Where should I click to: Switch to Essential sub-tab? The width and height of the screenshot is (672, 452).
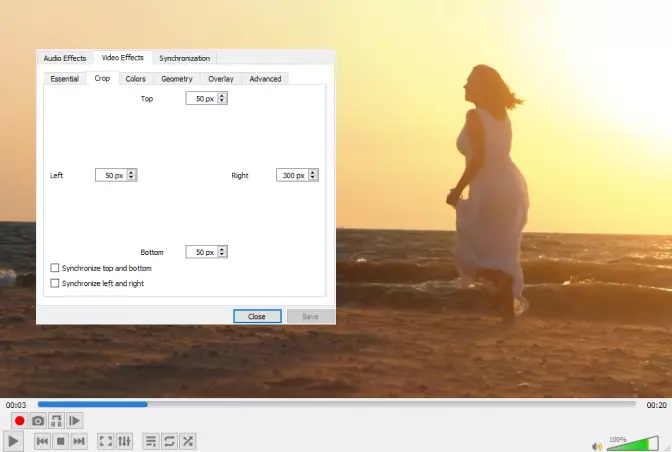65,79
